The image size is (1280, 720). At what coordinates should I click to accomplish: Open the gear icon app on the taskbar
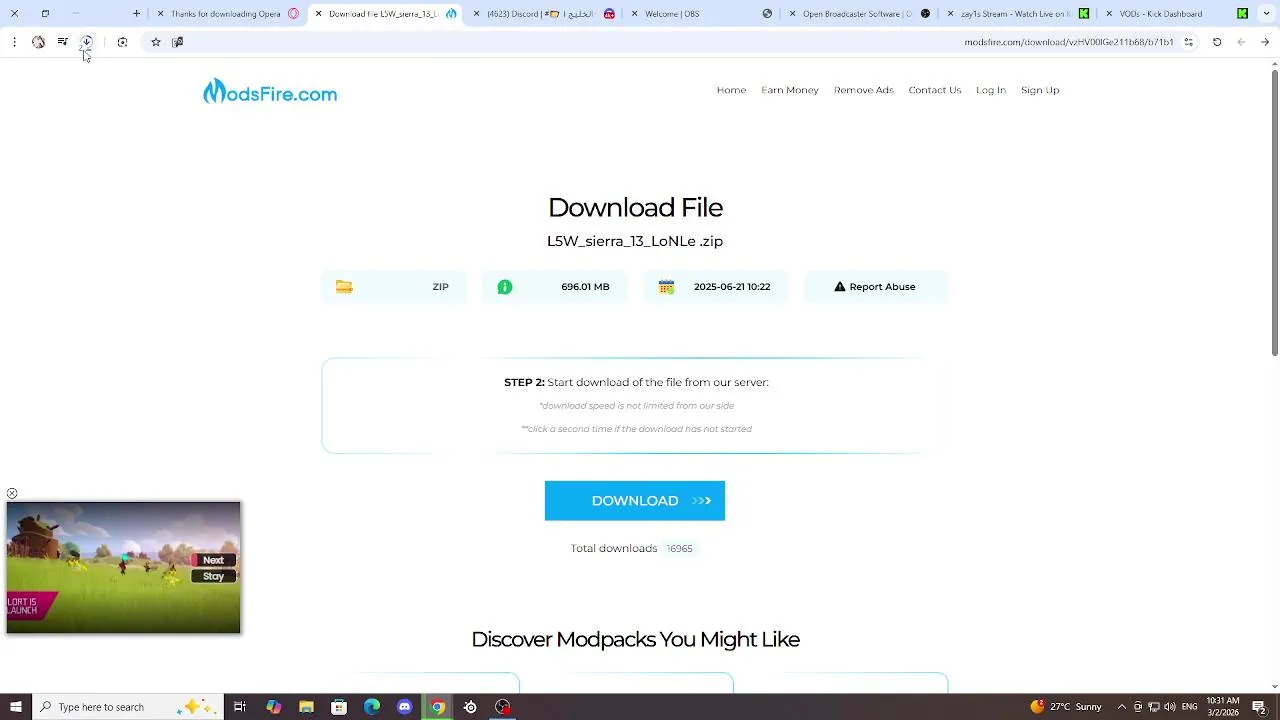coord(470,707)
